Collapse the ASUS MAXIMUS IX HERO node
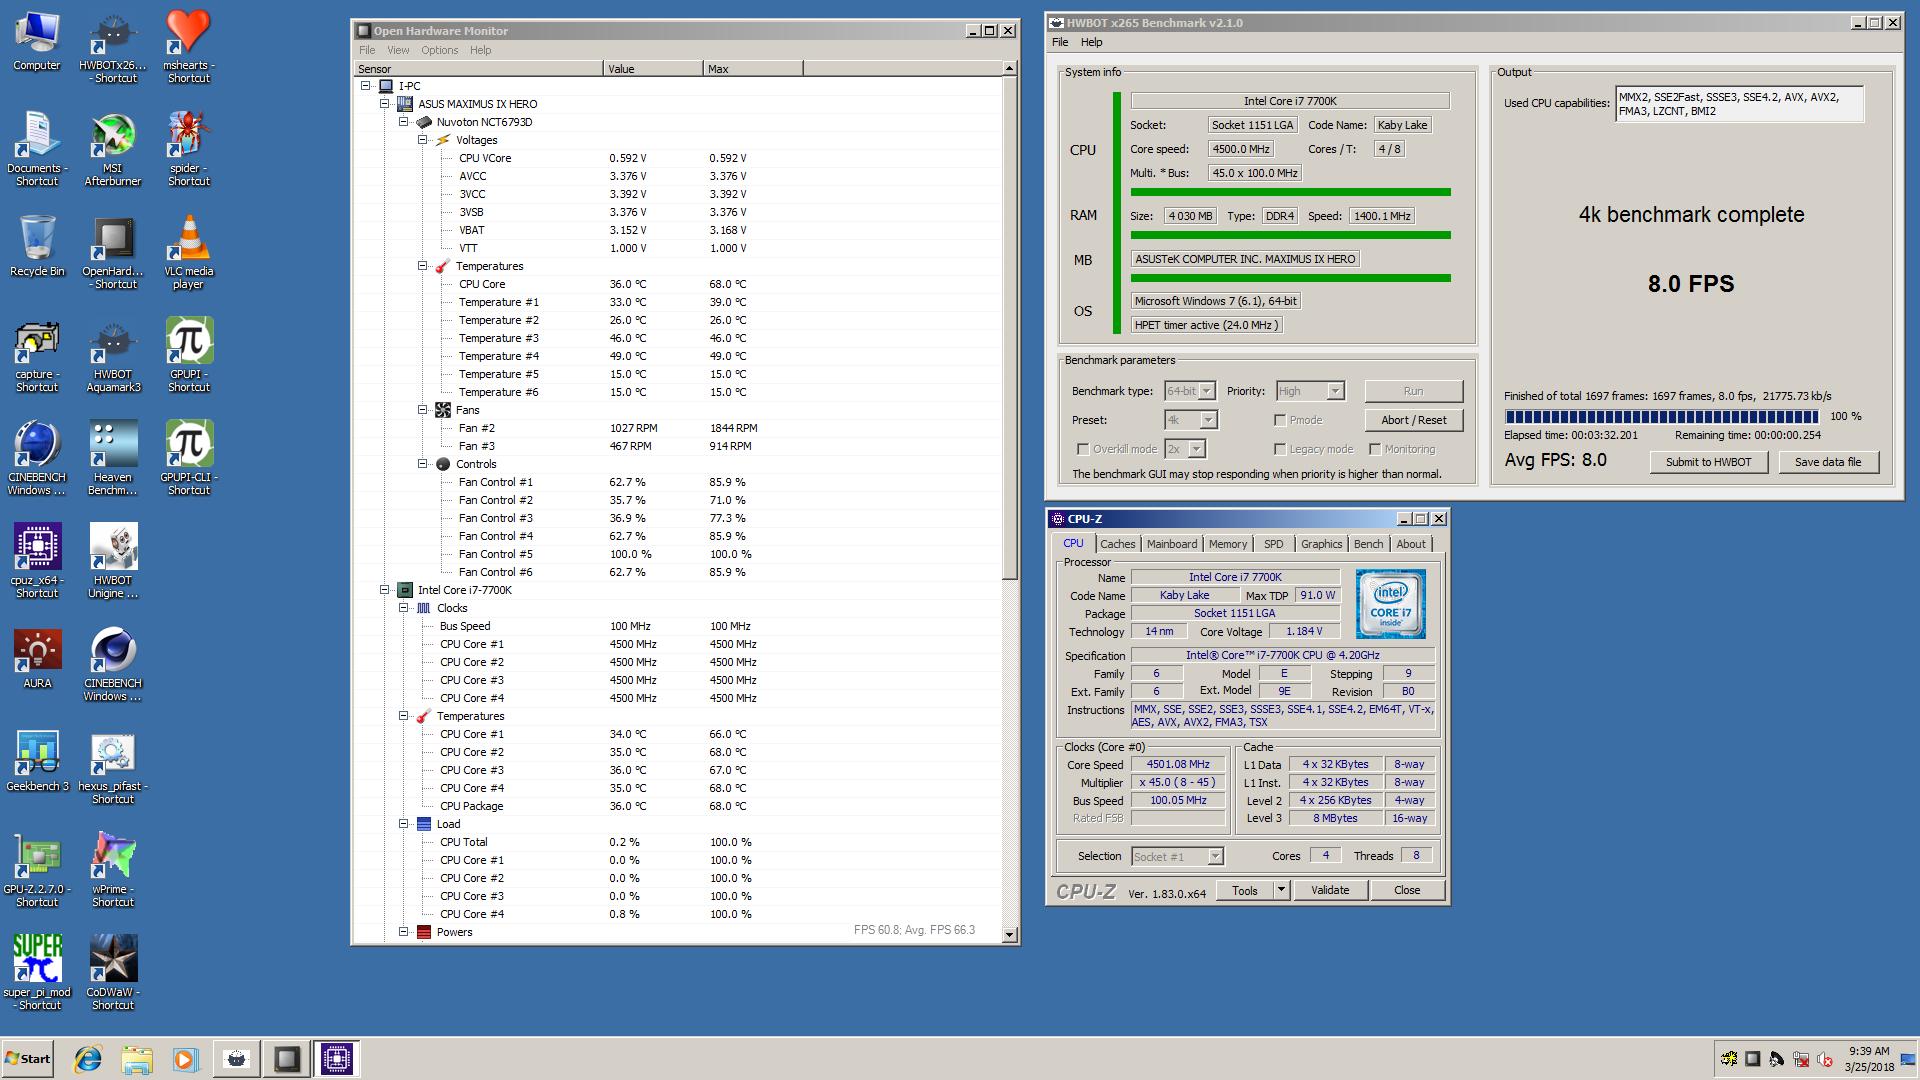 click(x=385, y=104)
